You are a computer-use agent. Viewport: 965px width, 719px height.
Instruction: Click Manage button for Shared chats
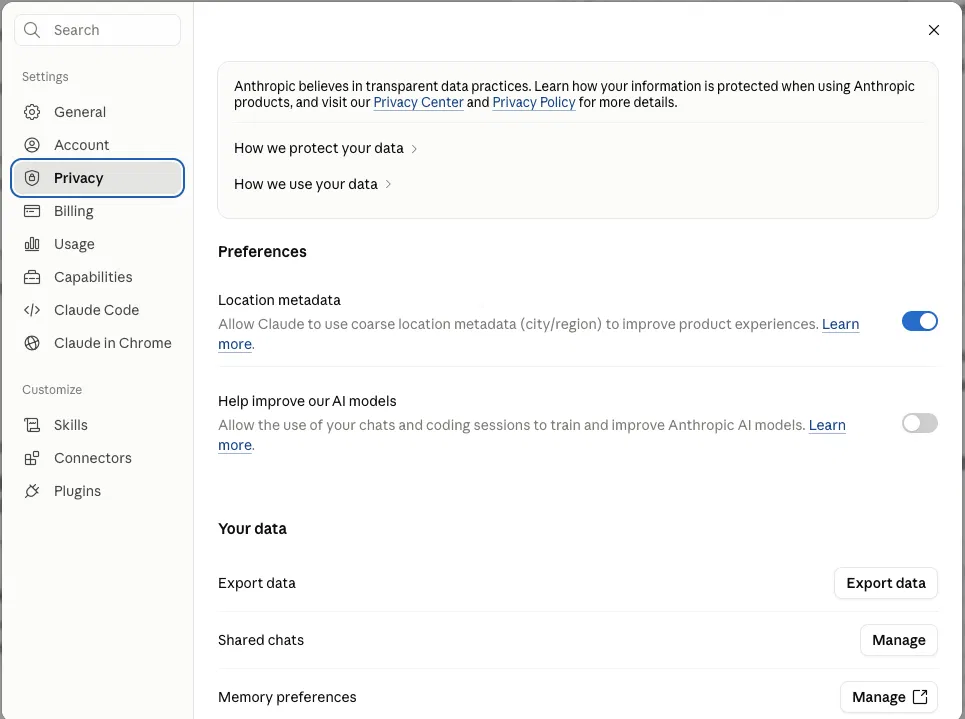point(899,640)
